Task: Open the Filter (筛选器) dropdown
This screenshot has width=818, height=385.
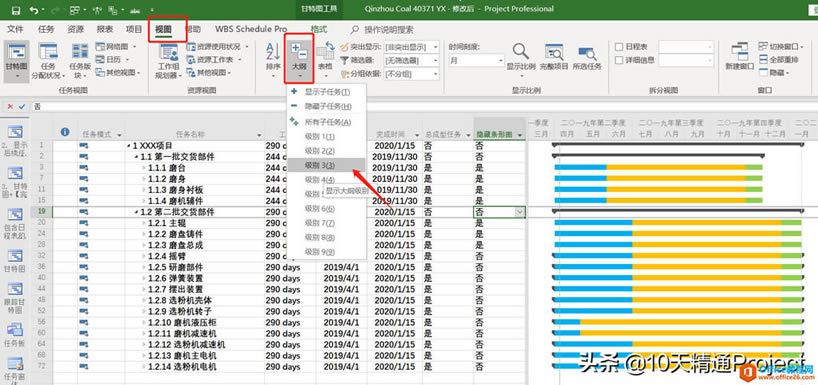Action: 412,61
